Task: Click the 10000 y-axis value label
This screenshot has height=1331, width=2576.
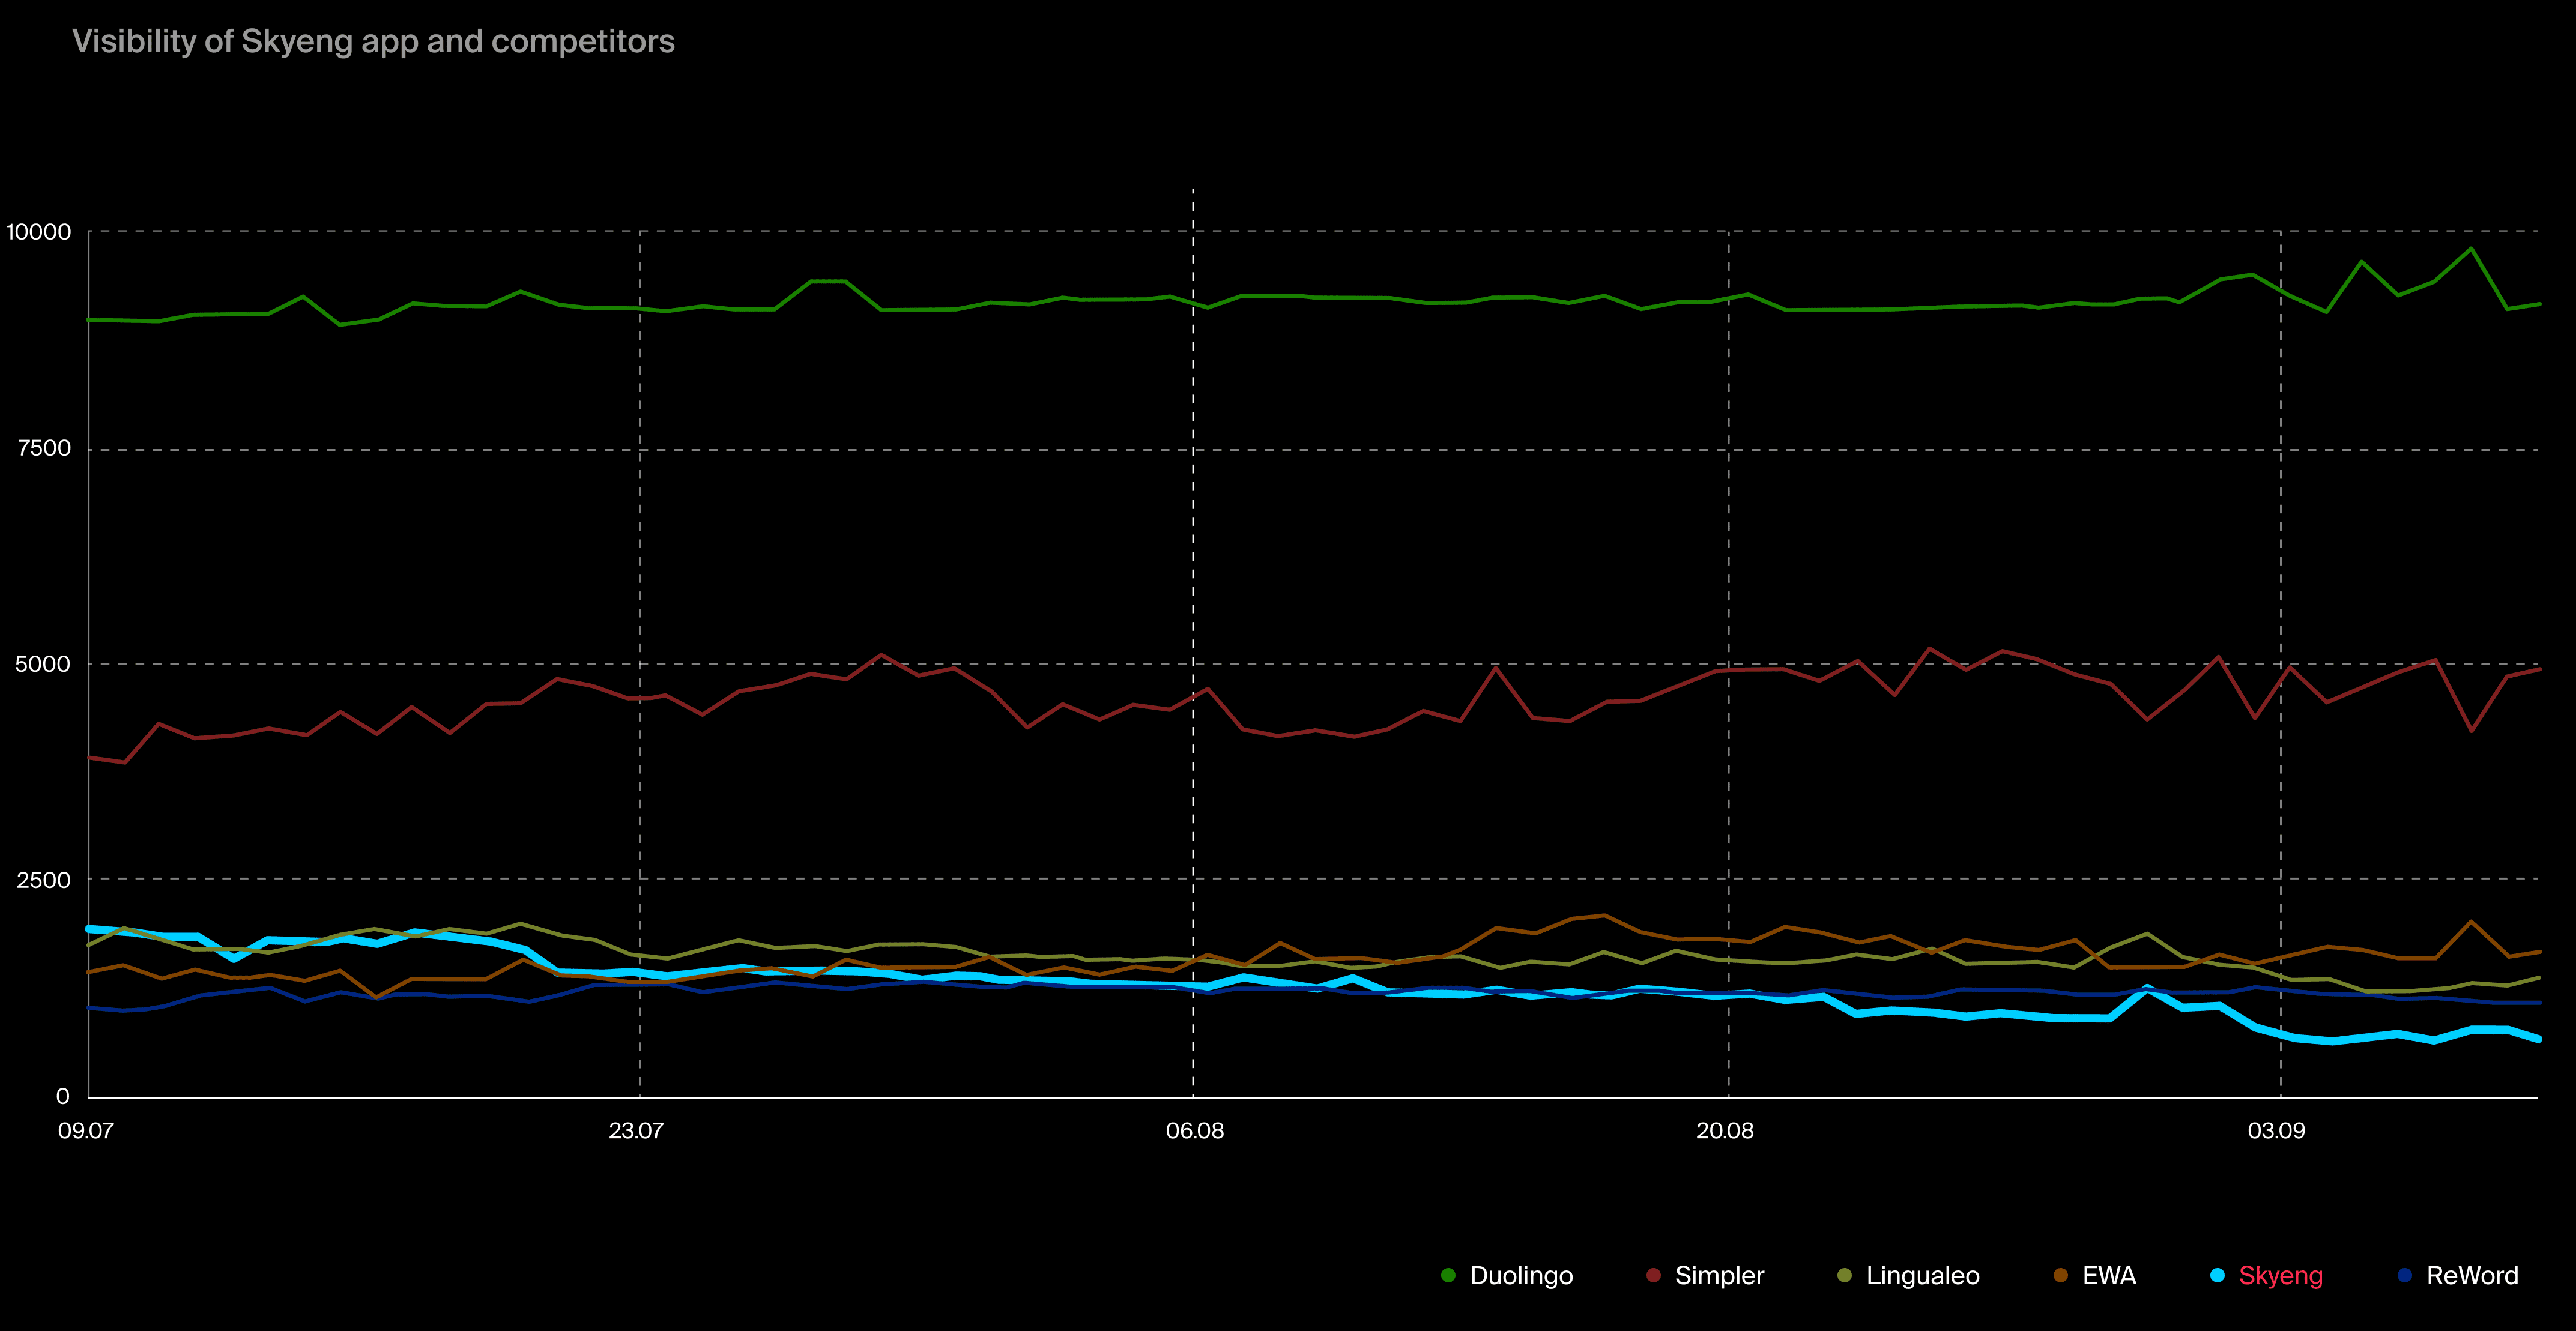Action: (39, 232)
